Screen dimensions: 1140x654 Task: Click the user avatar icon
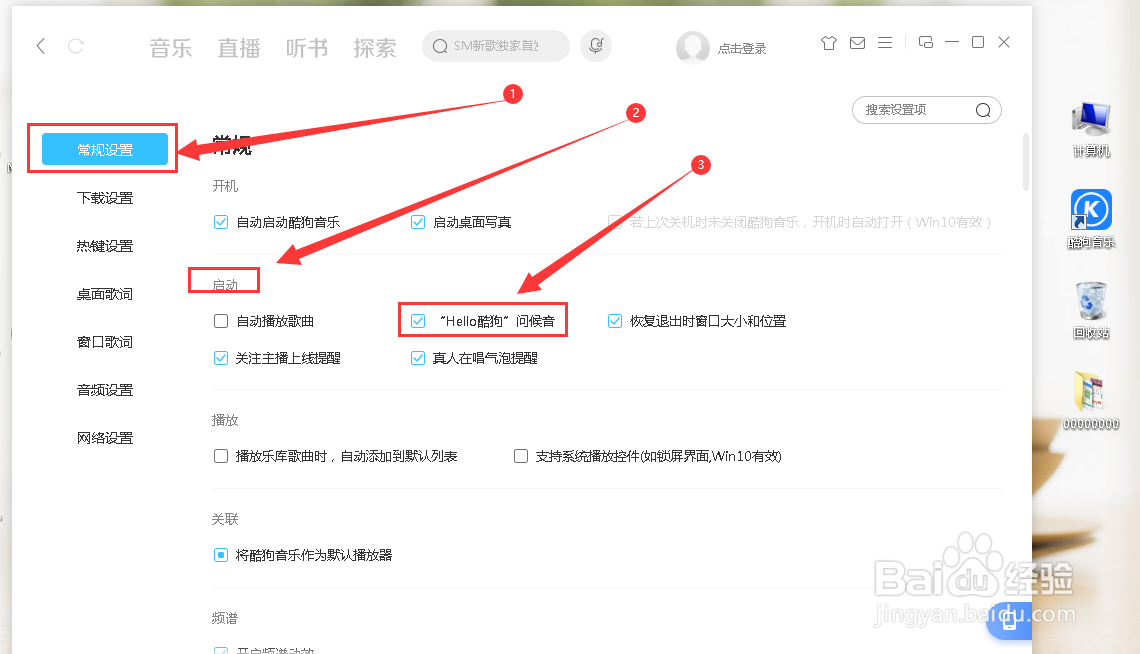(x=692, y=47)
